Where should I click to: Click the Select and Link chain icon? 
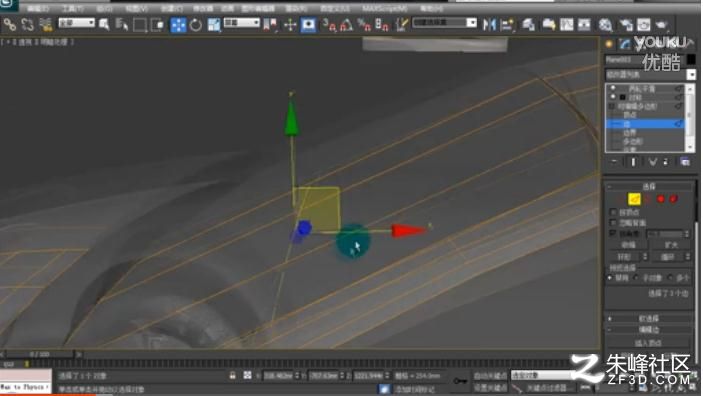pyautogui.click(x=9, y=24)
